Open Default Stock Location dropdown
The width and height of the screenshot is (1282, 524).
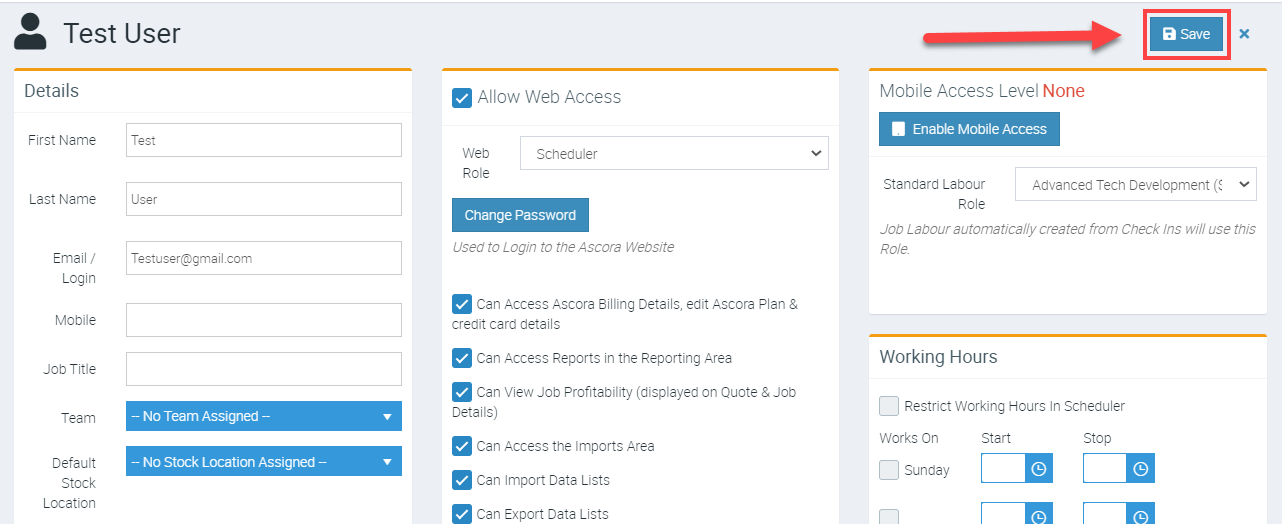tap(263, 462)
